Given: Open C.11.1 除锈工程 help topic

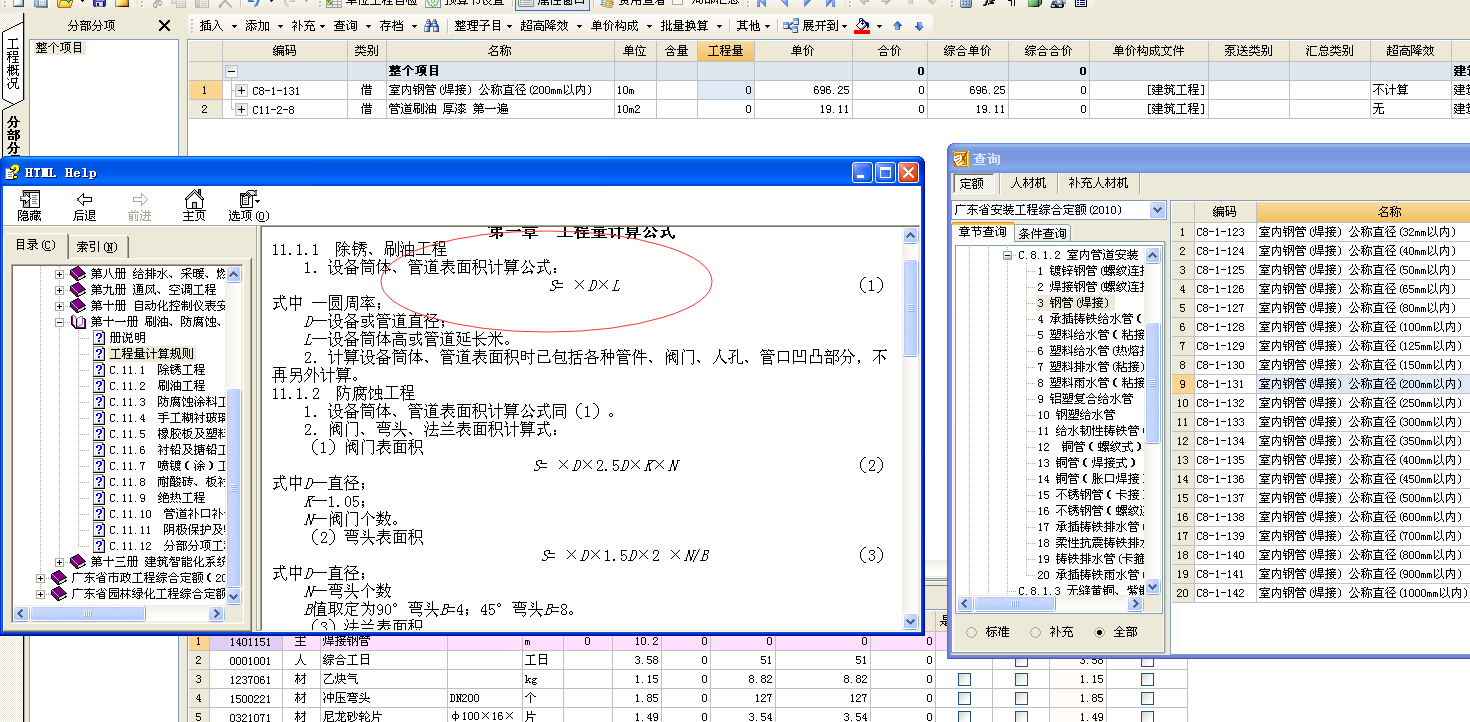Looking at the screenshot, I should click(157, 370).
